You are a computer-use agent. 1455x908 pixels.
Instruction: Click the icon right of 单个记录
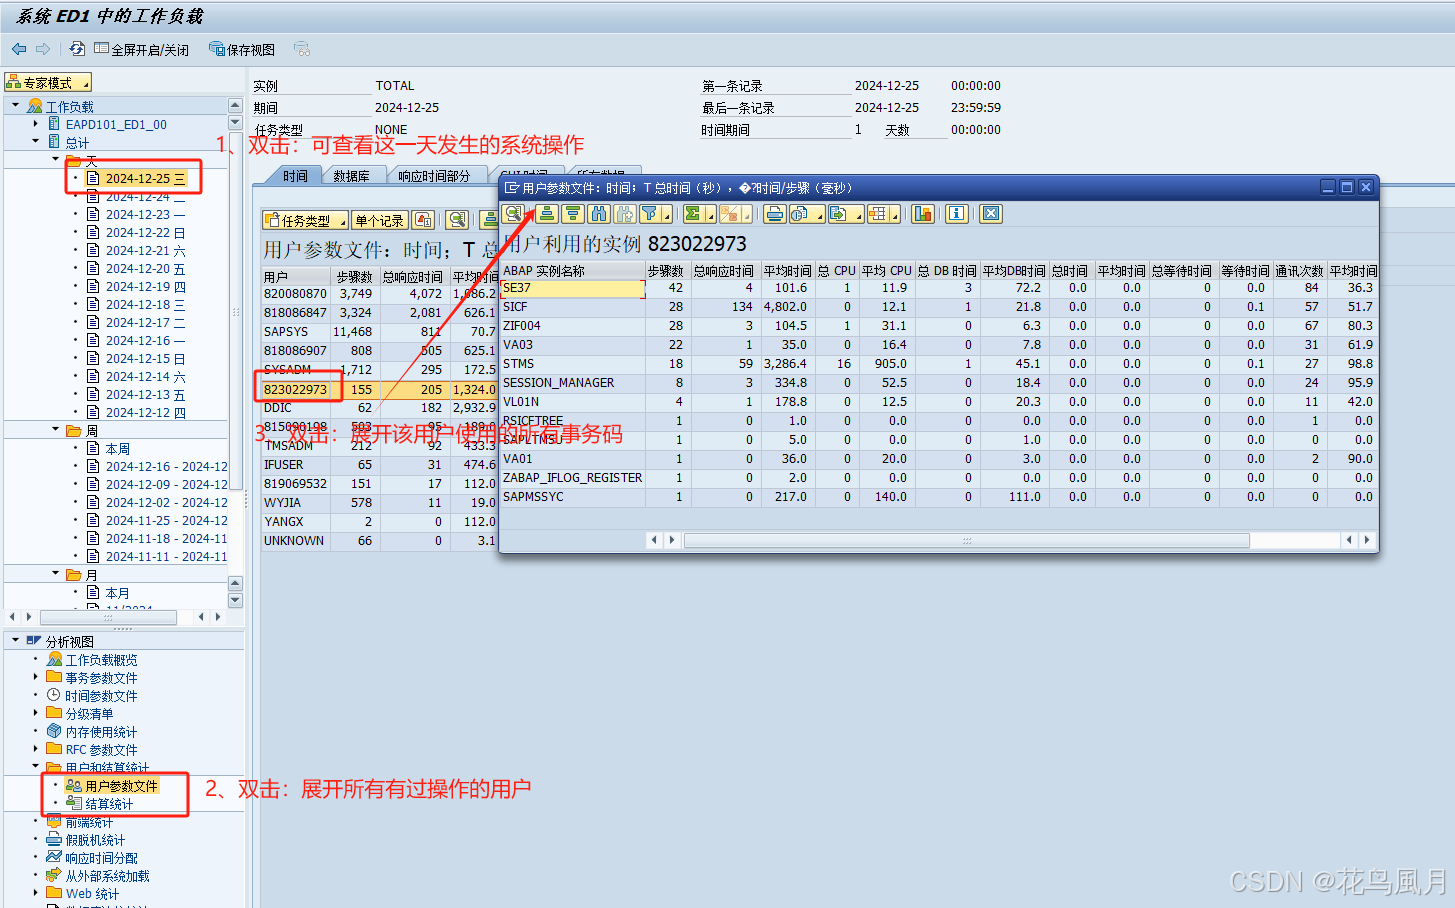(424, 220)
